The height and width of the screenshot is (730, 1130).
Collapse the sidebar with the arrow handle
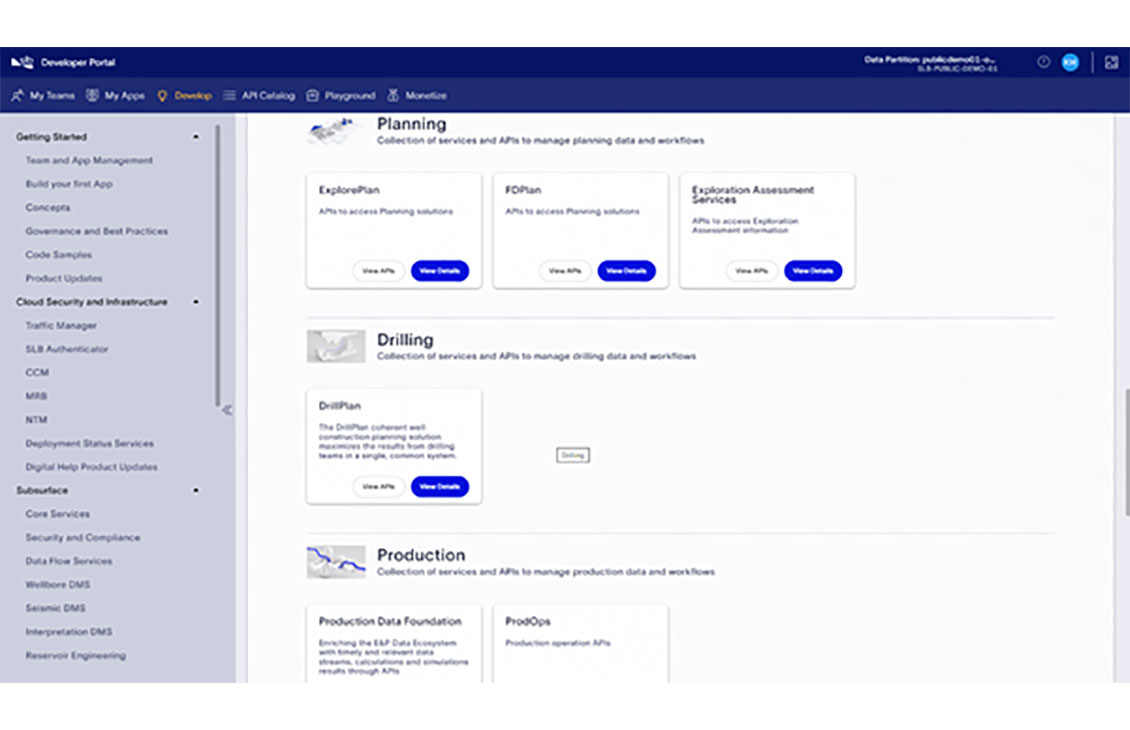(x=230, y=409)
